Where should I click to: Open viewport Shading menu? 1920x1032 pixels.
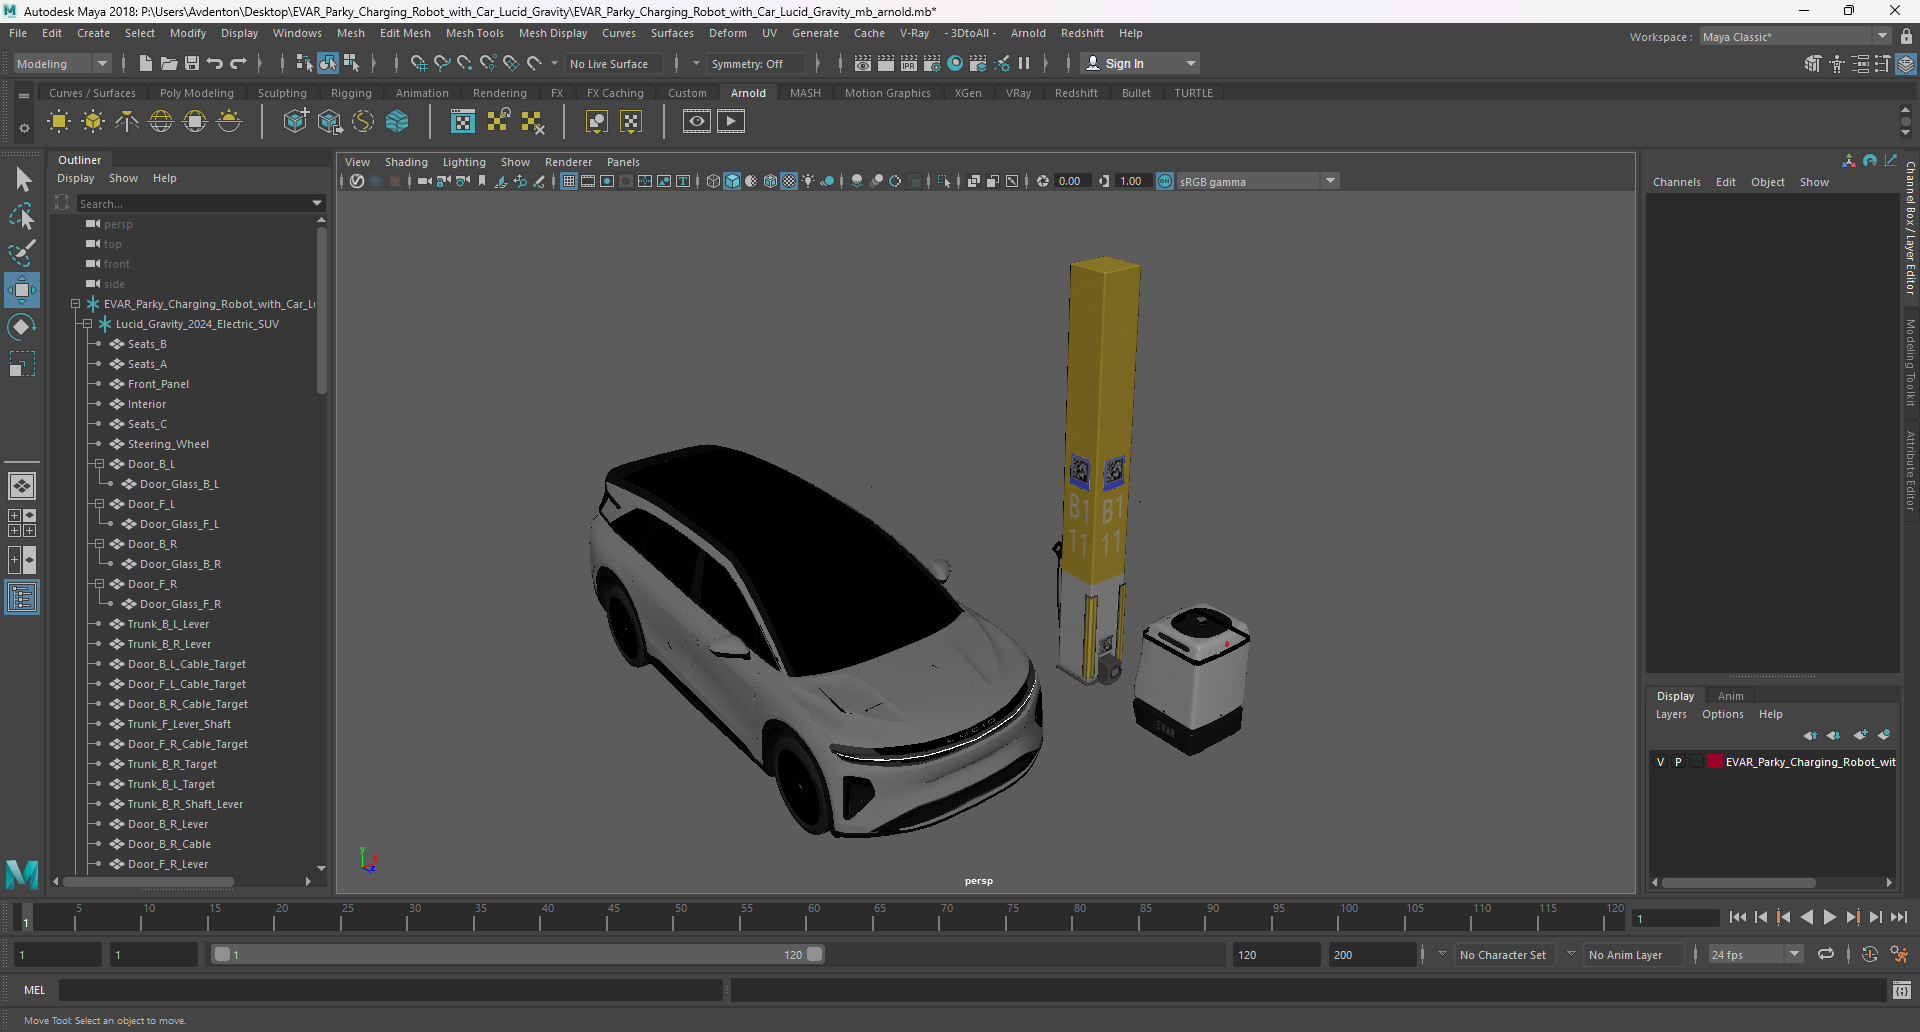pyautogui.click(x=406, y=162)
